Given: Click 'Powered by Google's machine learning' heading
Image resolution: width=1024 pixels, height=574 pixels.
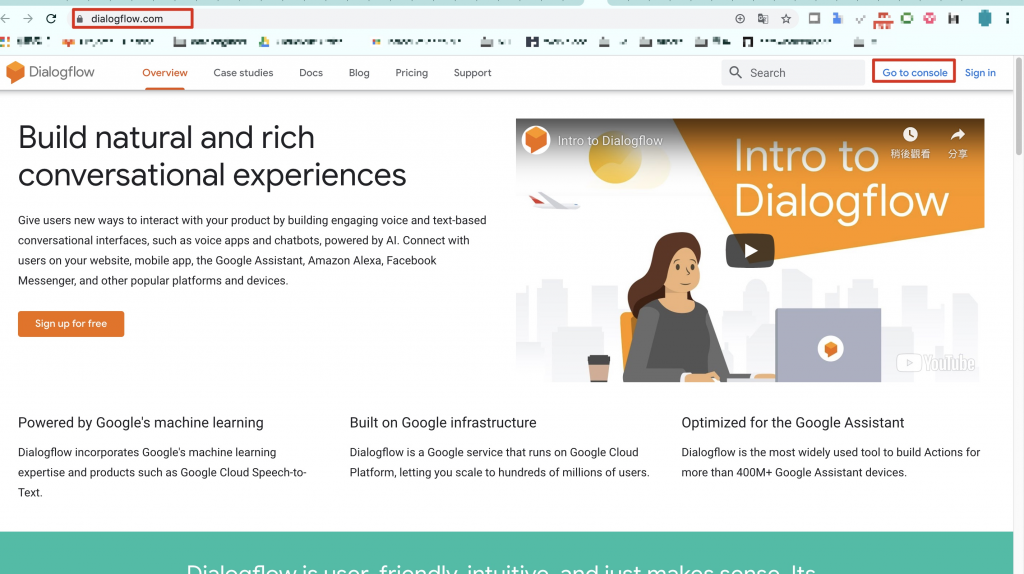Looking at the screenshot, I should click(140, 423).
